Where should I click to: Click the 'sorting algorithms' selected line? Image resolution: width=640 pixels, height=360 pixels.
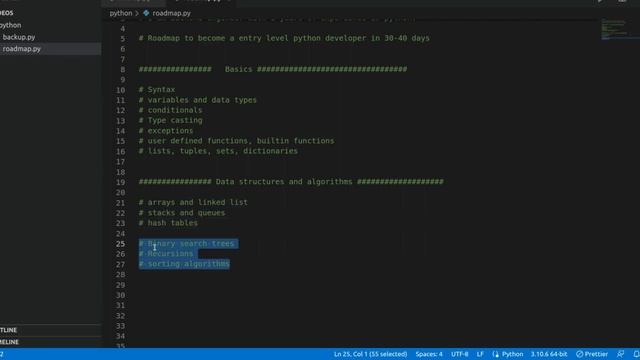pyautogui.click(x=184, y=264)
